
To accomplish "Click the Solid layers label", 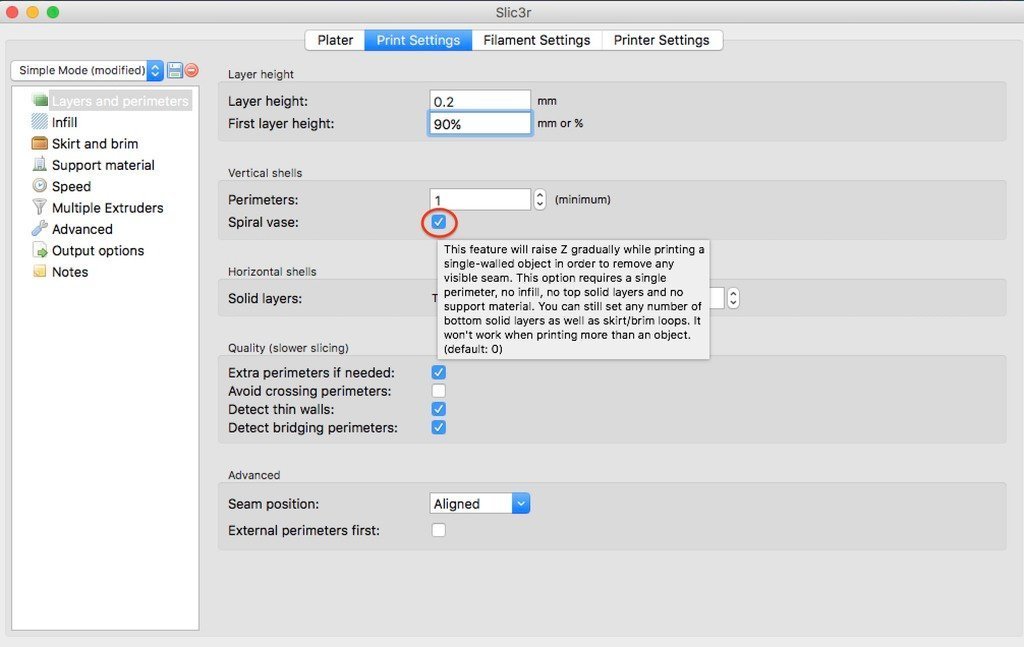I will pos(264,298).
